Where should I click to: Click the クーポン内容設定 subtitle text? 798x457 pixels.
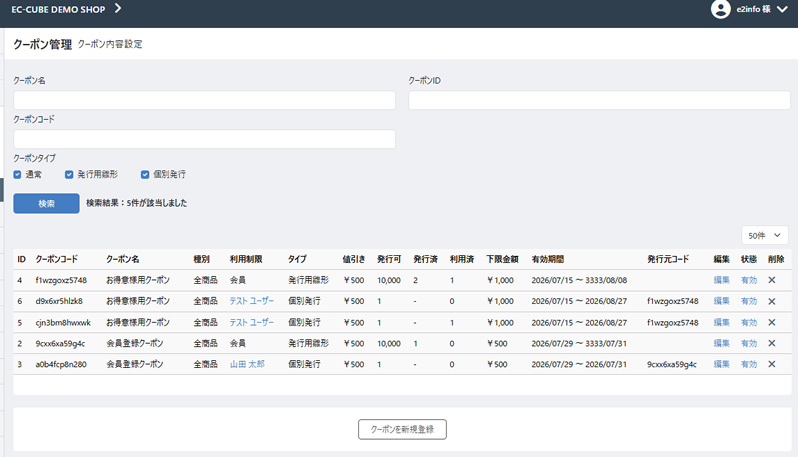click(x=110, y=44)
